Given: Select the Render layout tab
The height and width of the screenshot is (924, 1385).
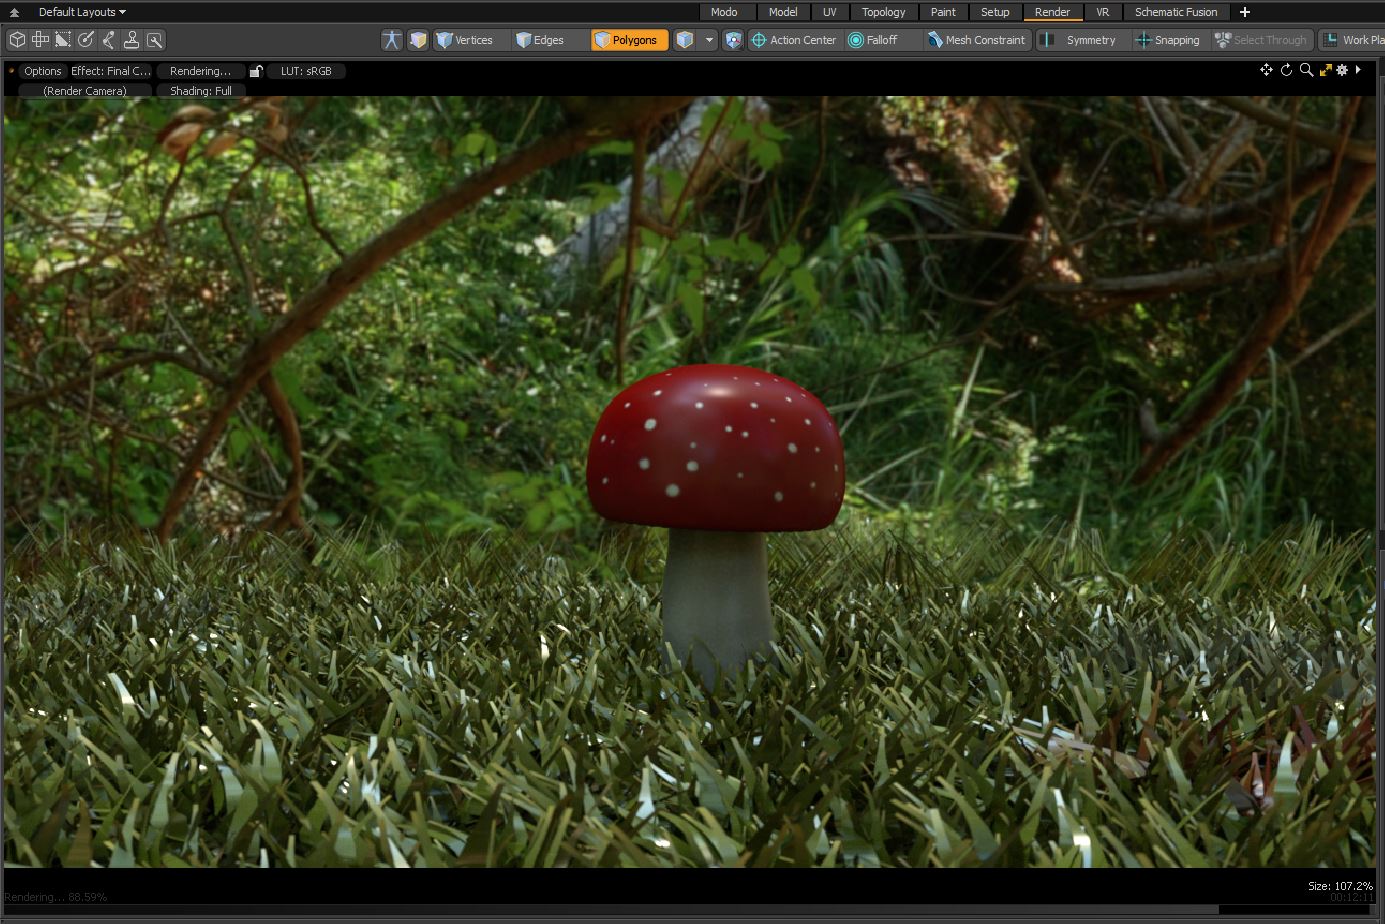Looking at the screenshot, I should point(1053,12).
